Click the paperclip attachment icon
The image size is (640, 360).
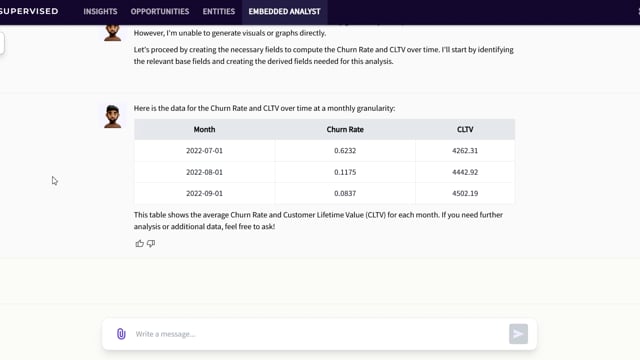coord(121,334)
